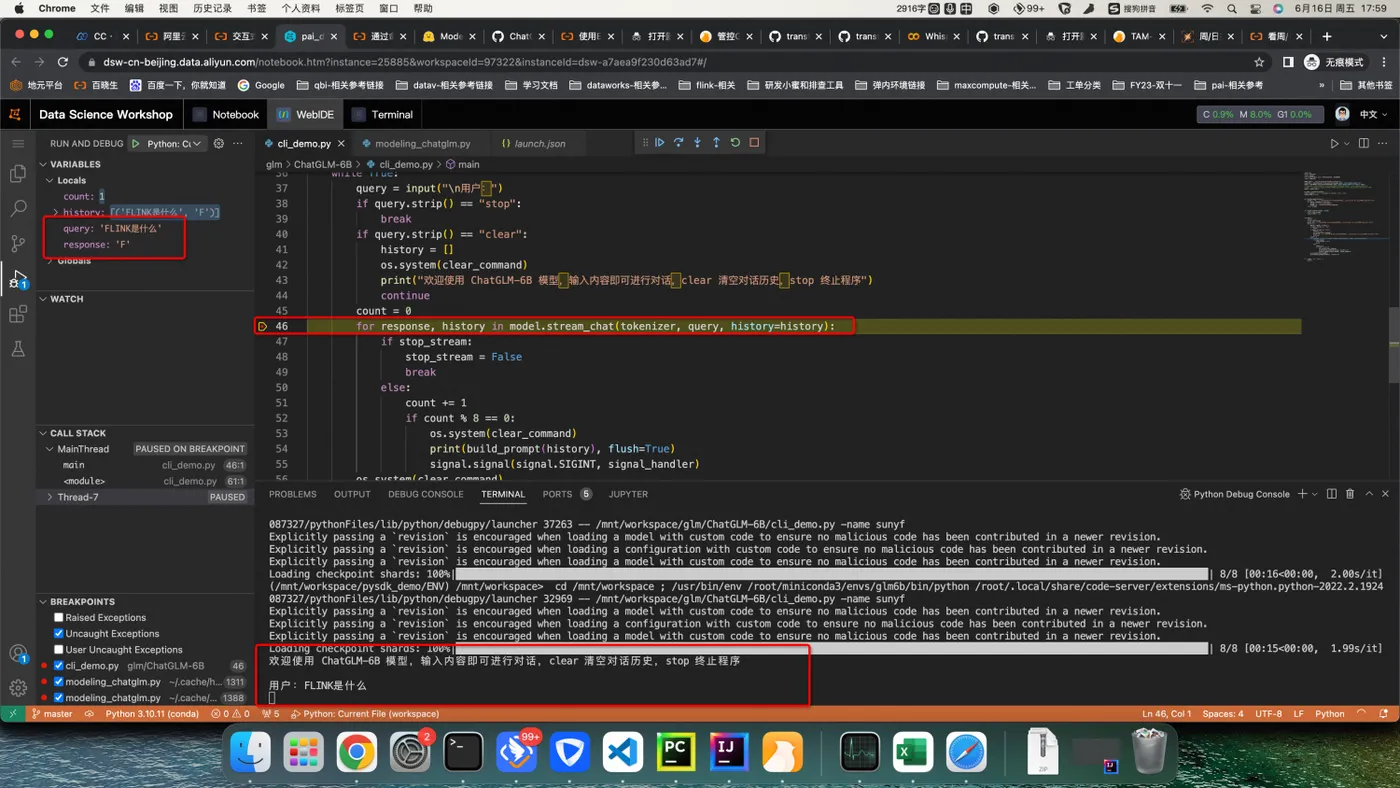The height and width of the screenshot is (788, 1400).
Task: Restart the debug session
Action: [735, 143]
